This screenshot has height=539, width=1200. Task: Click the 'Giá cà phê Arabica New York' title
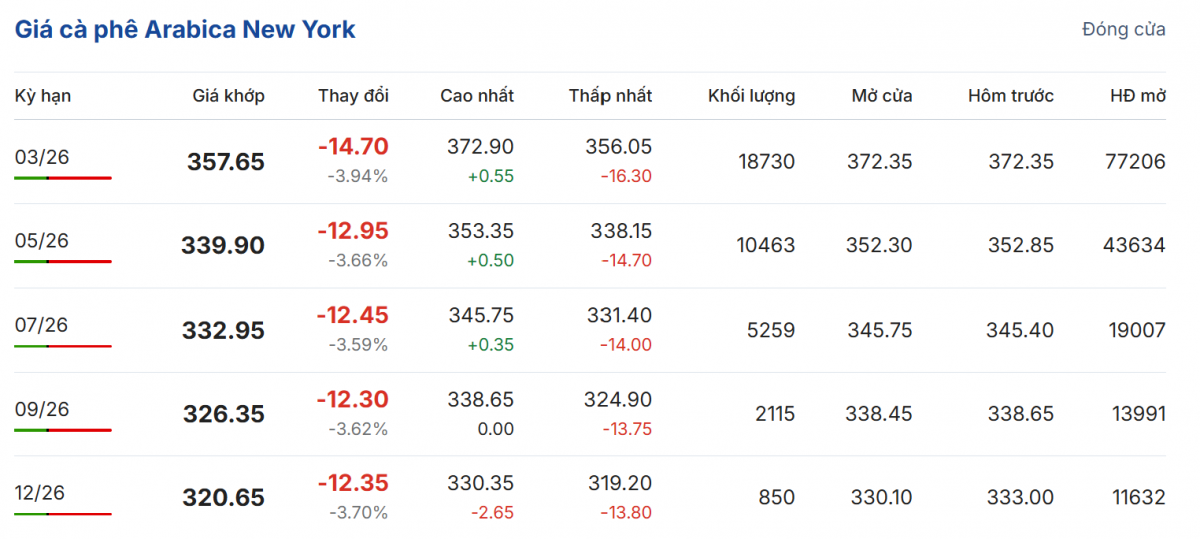coord(185,30)
